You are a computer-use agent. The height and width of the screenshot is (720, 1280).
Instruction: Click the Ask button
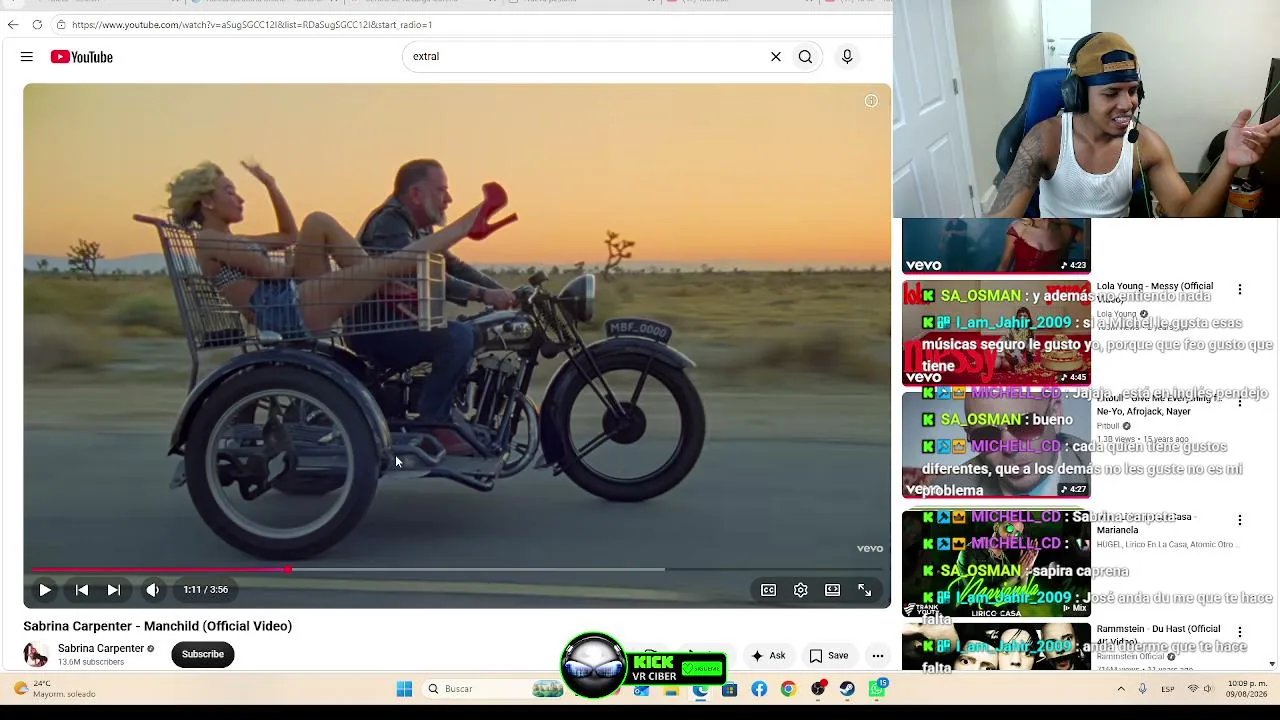click(x=768, y=656)
